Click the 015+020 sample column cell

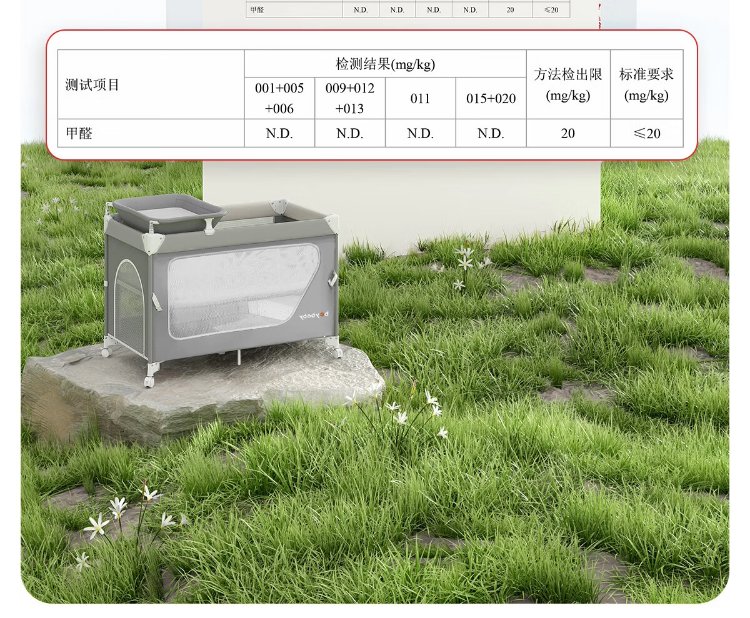[x=491, y=98]
